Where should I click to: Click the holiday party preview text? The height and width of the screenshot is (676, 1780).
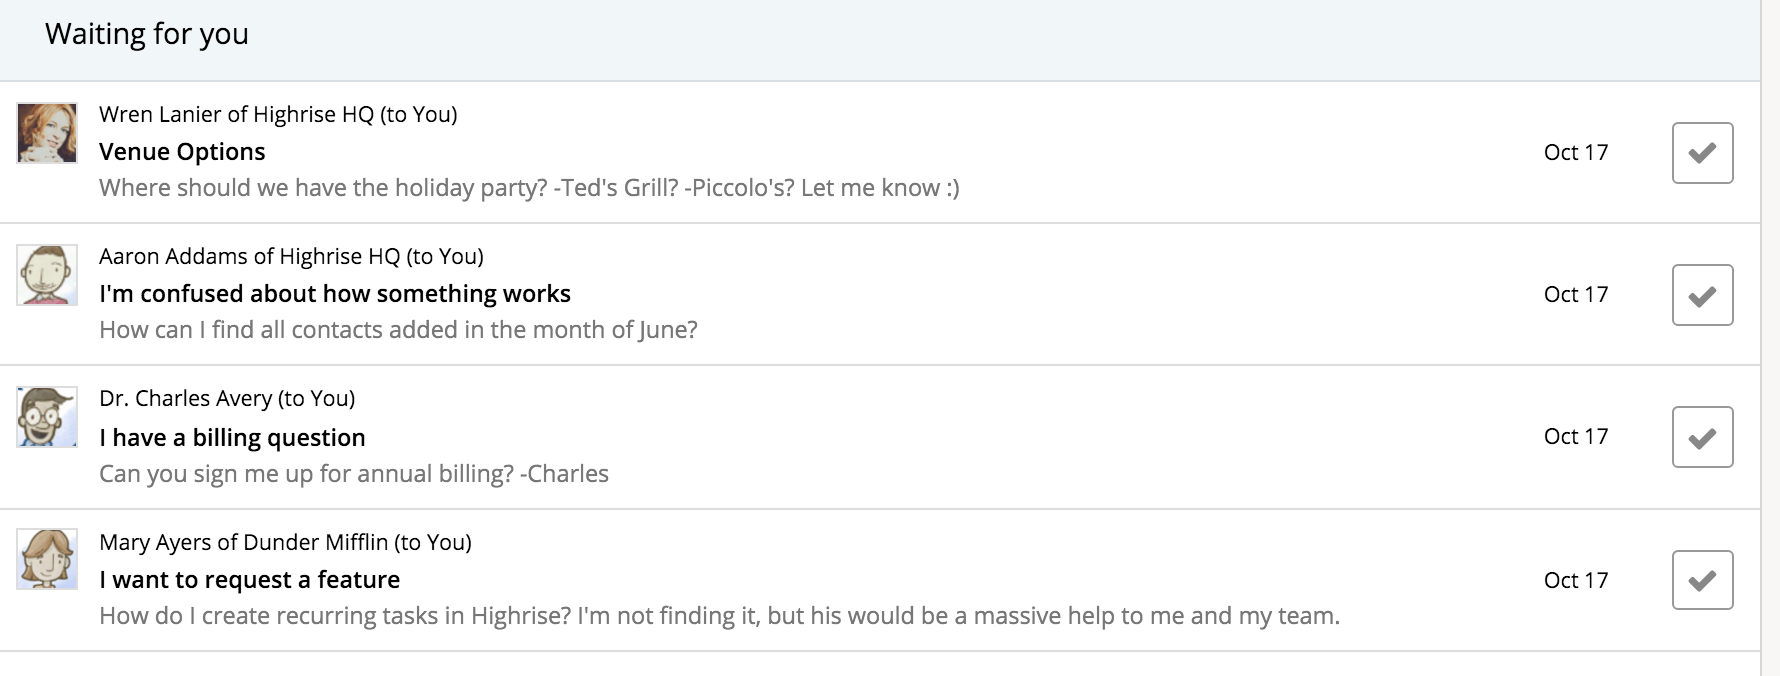(x=529, y=188)
